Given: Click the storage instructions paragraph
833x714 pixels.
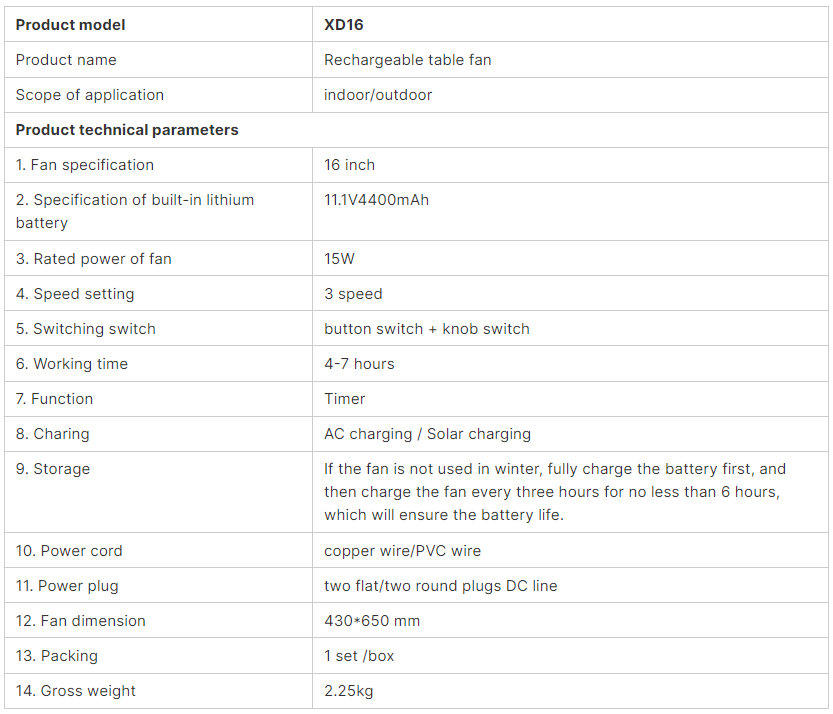Looking at the screenshot, I should point(555,492).
